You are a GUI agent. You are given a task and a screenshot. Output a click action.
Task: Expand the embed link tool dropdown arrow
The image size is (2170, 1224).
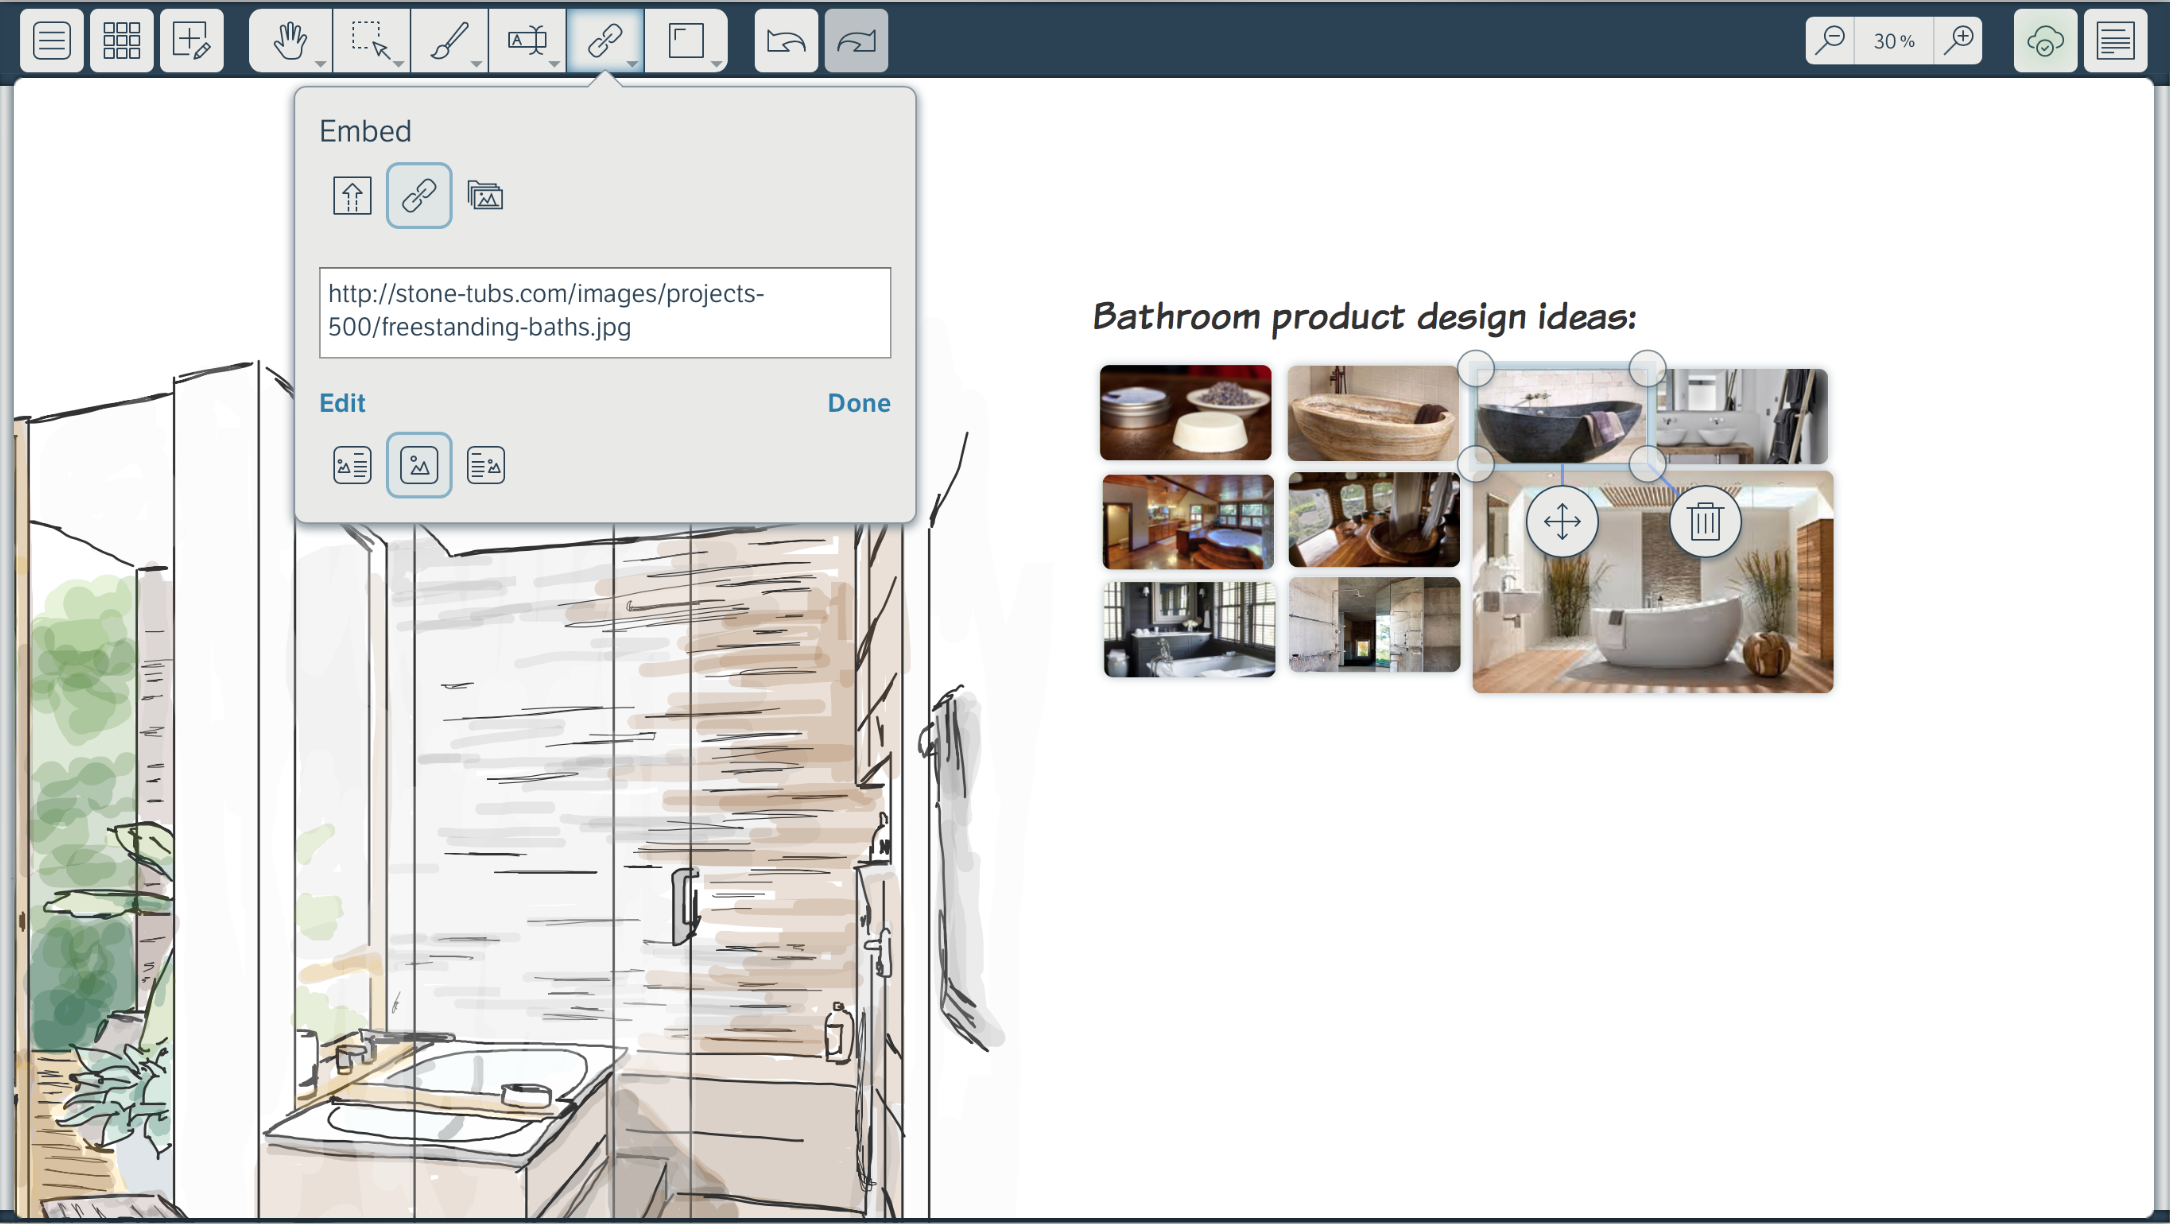point(632,64)
